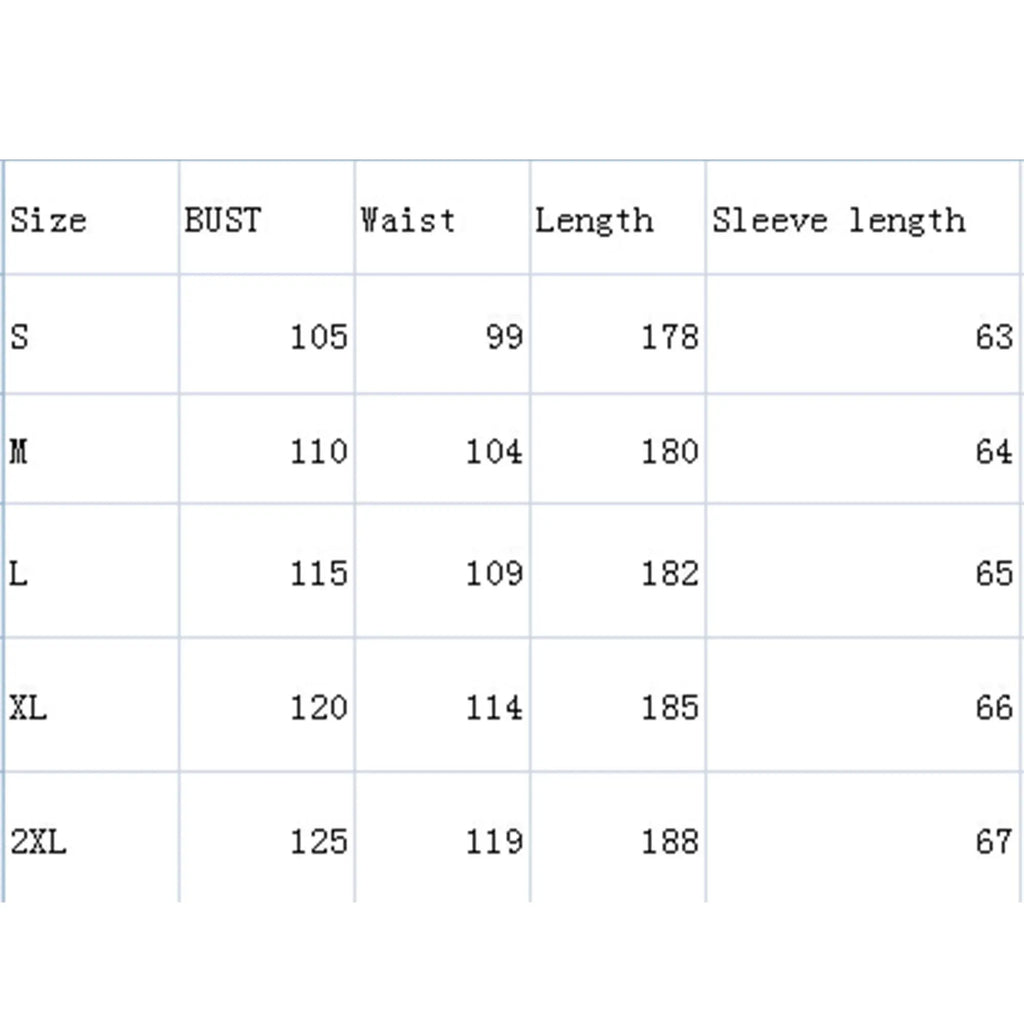Click the Size header cell
The height and width of the screenshot is (1024, 1024).
(x=48, y=220)
